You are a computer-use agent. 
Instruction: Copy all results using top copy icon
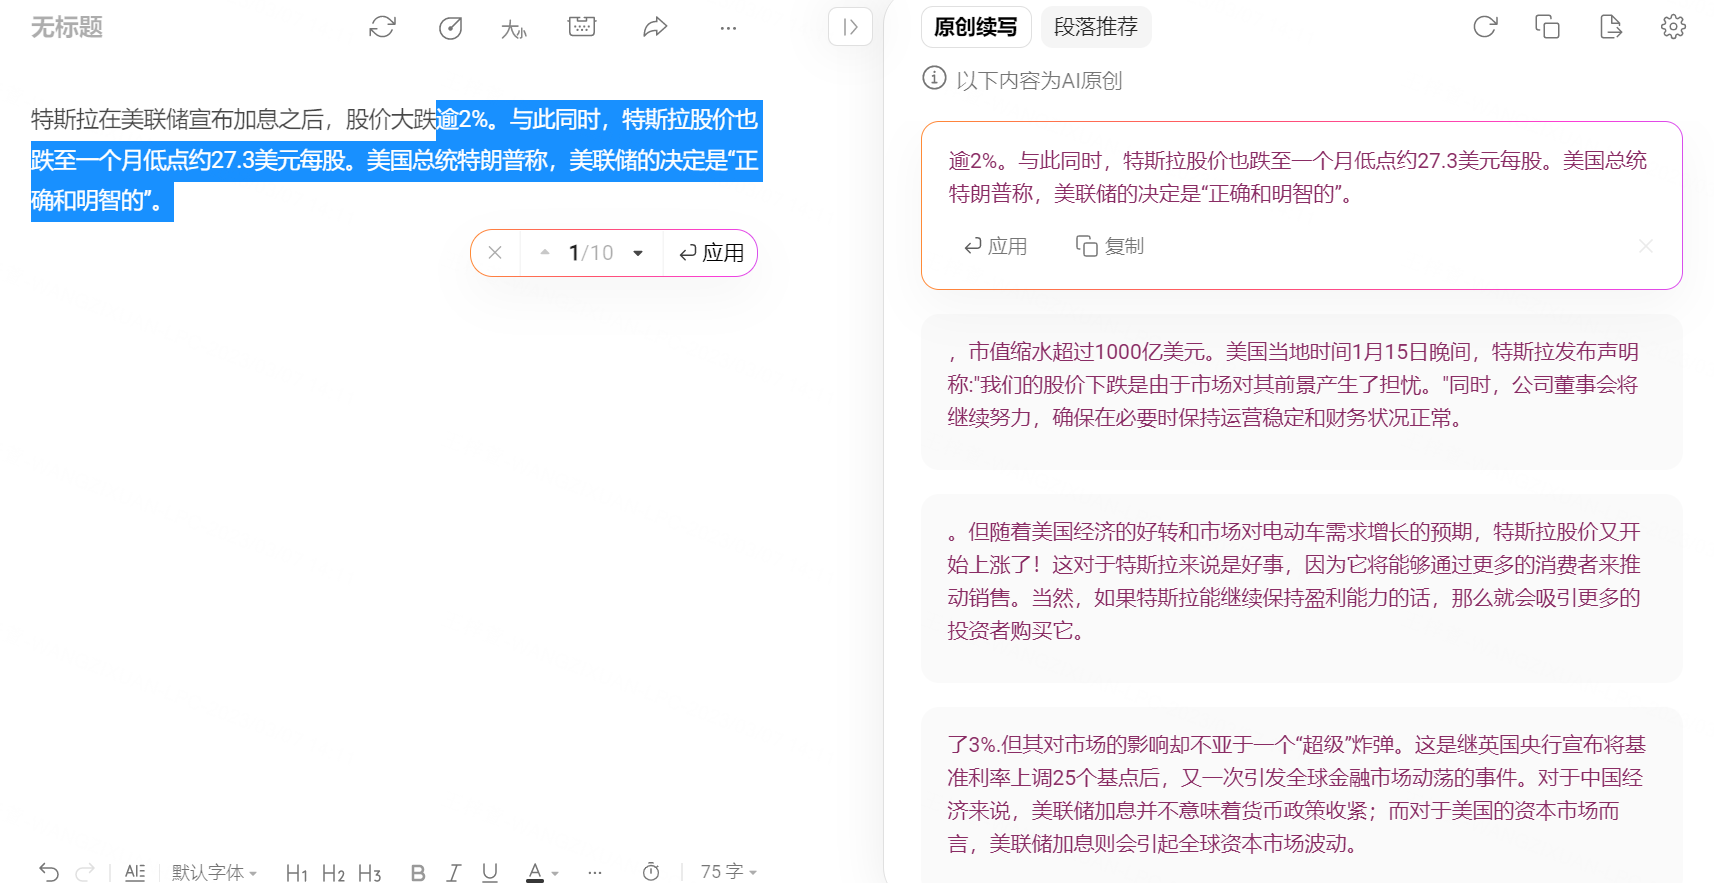coord(1547,27)
